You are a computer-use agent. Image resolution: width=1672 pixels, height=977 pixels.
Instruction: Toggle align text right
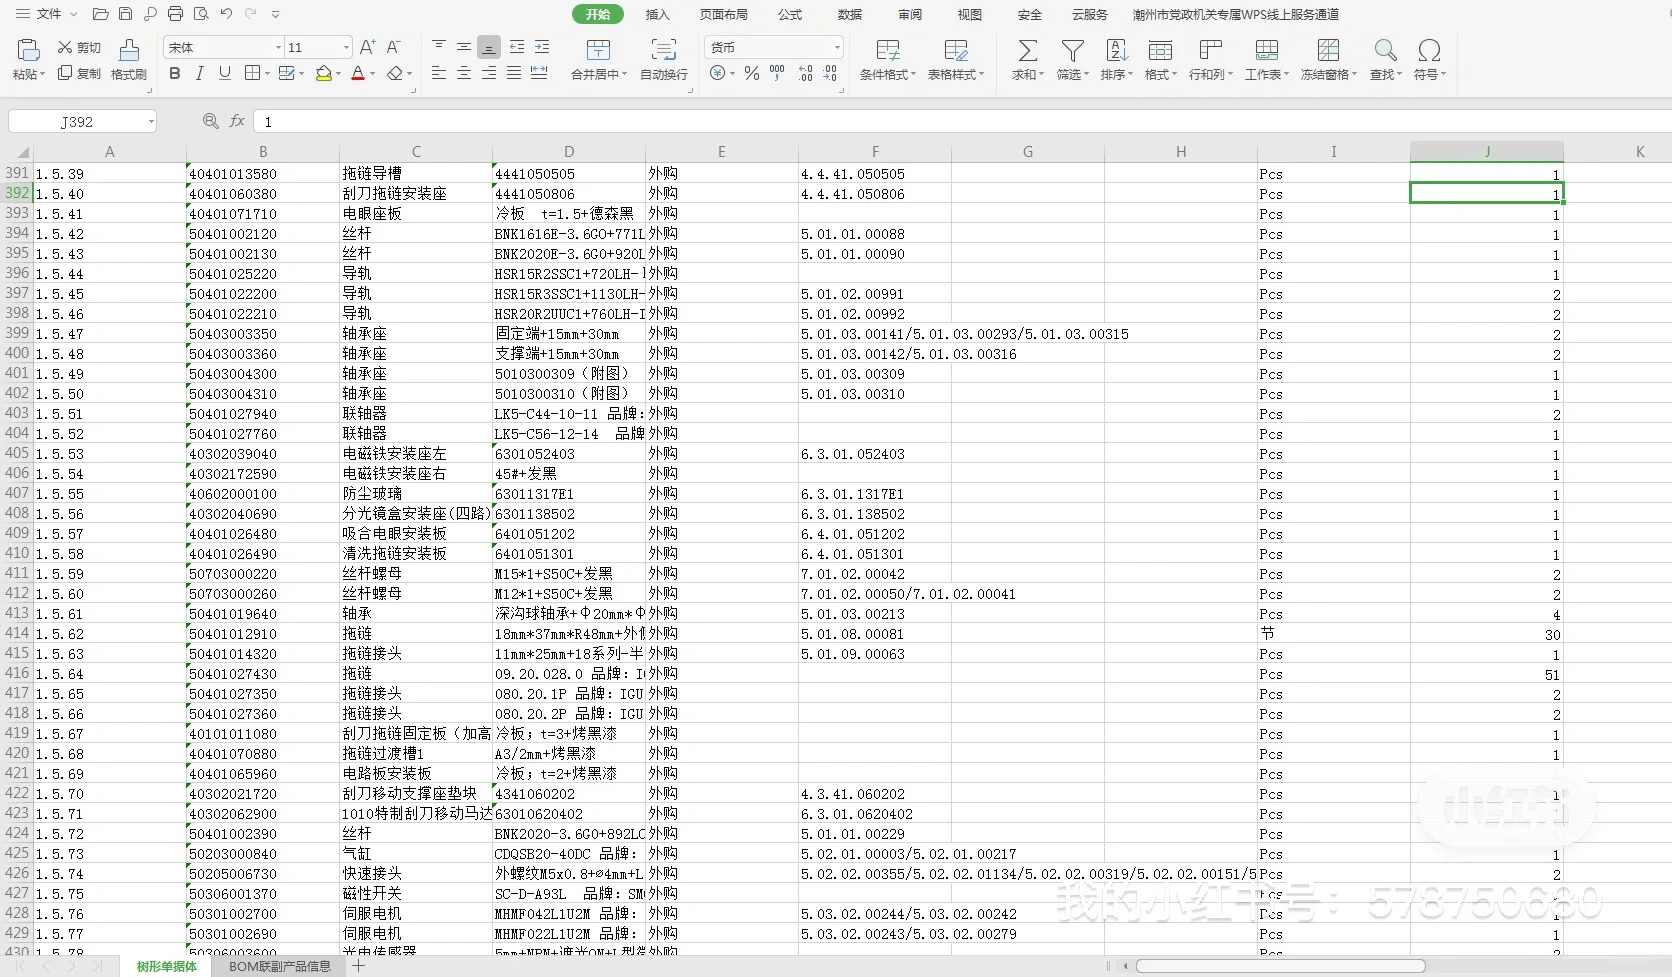pos(489,73)
